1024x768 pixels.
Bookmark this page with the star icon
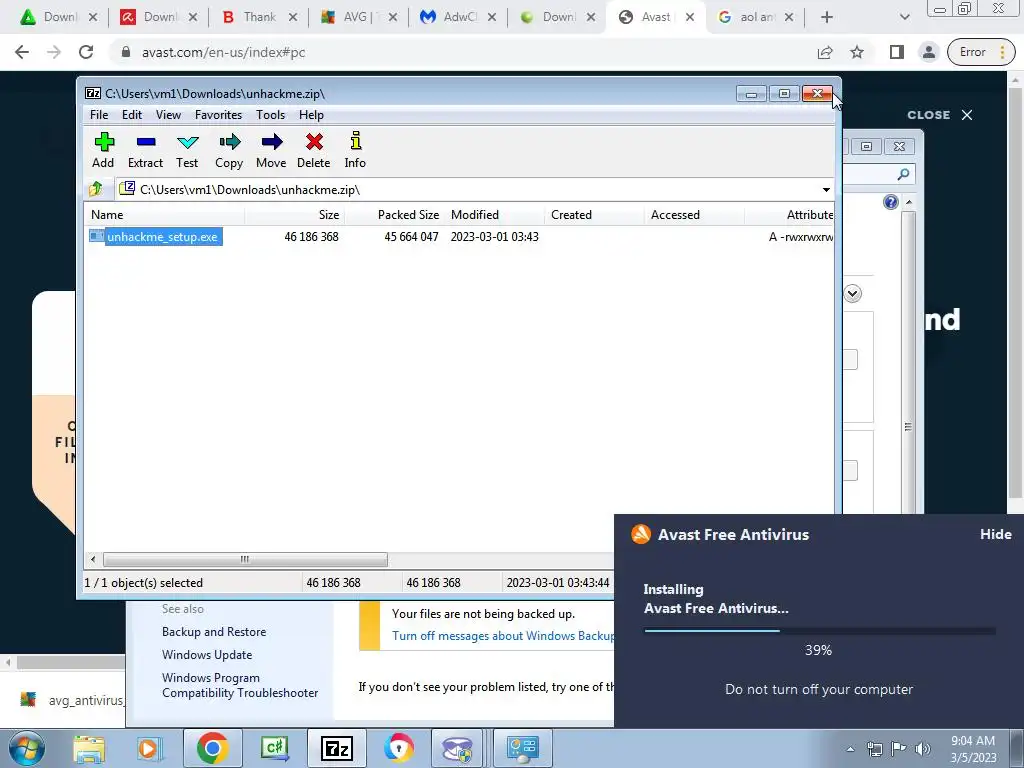click(857, 52)
